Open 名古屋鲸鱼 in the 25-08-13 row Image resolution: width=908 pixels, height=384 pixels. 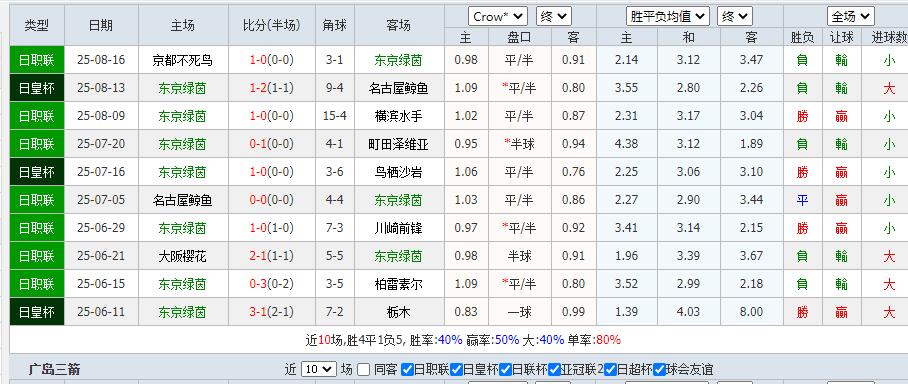398,88
